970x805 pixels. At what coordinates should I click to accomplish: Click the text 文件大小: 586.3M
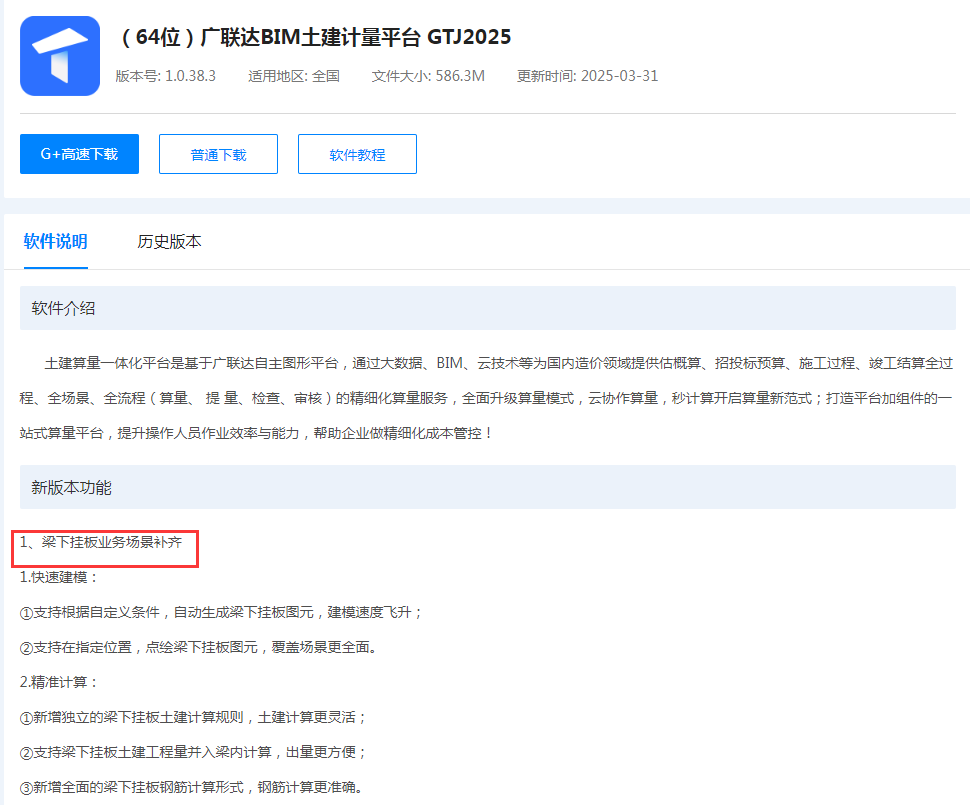pyautogui.click(x=428, y=76)
